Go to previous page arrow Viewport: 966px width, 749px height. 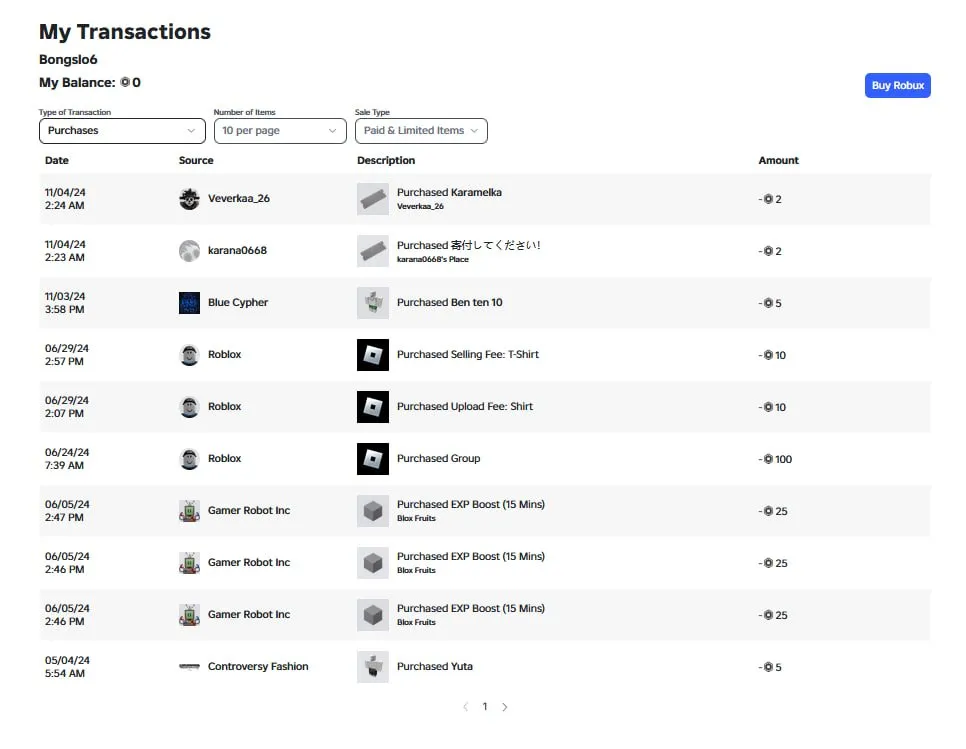tap(466, 706)
